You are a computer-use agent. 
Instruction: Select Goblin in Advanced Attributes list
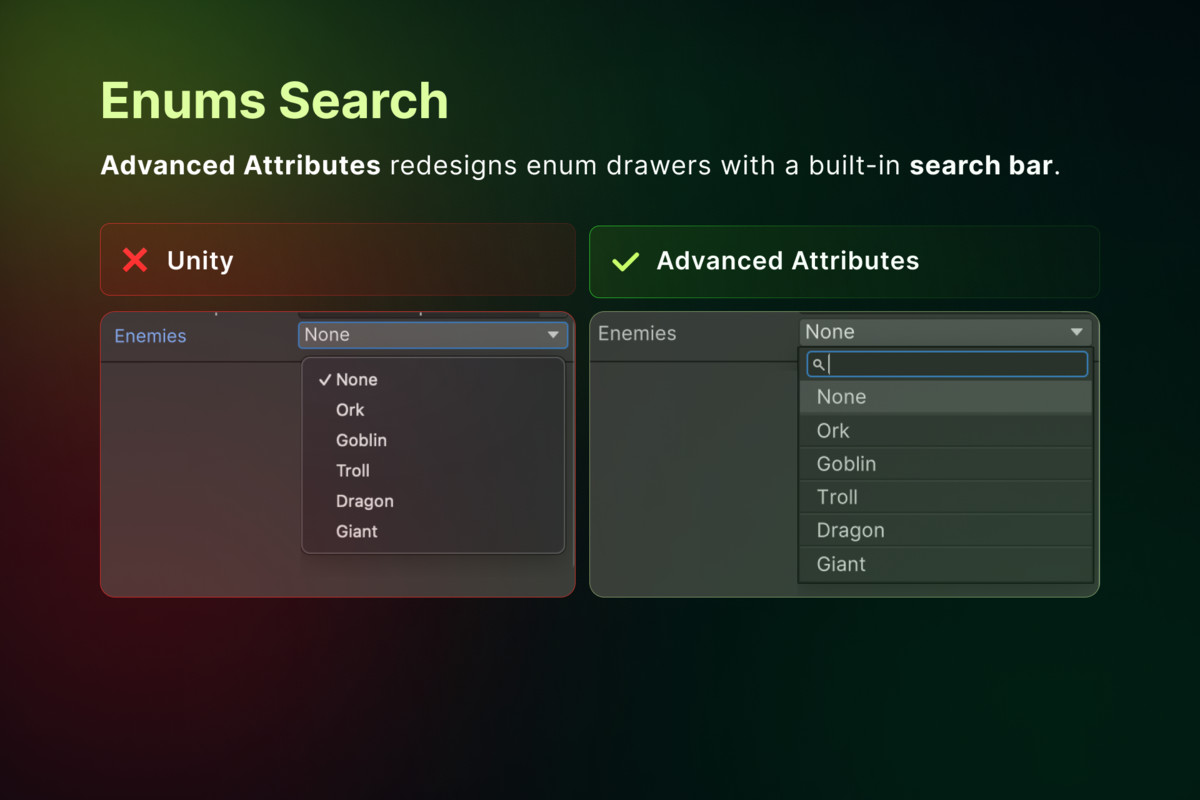click(x=846, y=464)
